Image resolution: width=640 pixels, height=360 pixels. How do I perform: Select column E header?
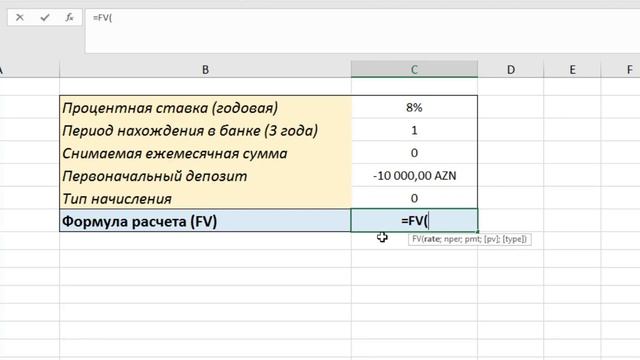pyautogui.click(x=572, y=70)
